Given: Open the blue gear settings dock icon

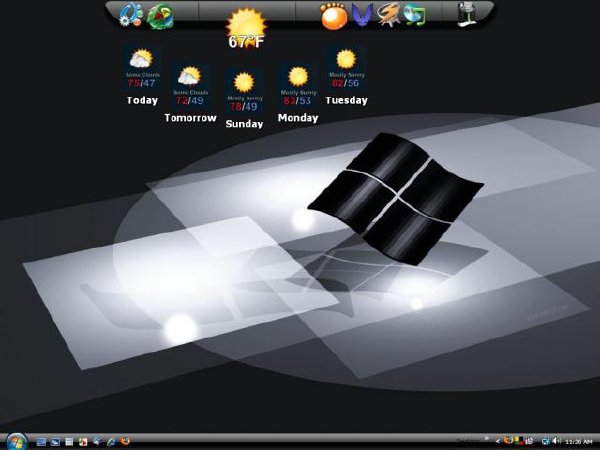Looking at the screenshot, I should [130, 15].
